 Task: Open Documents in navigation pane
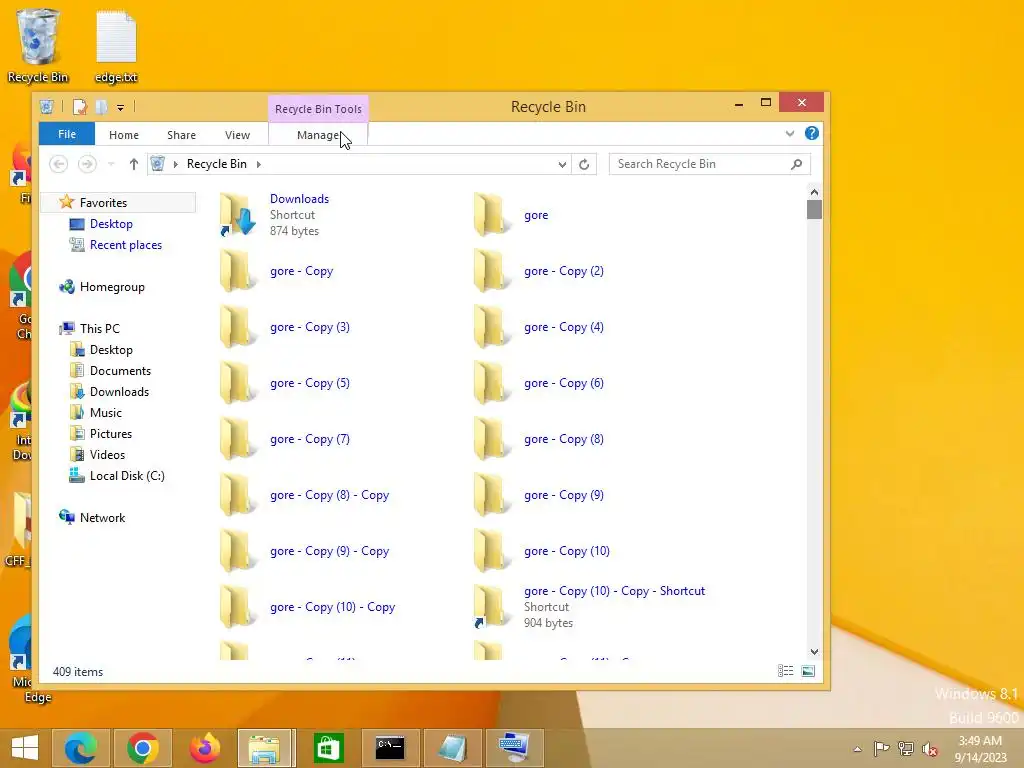tap(120, 371)
